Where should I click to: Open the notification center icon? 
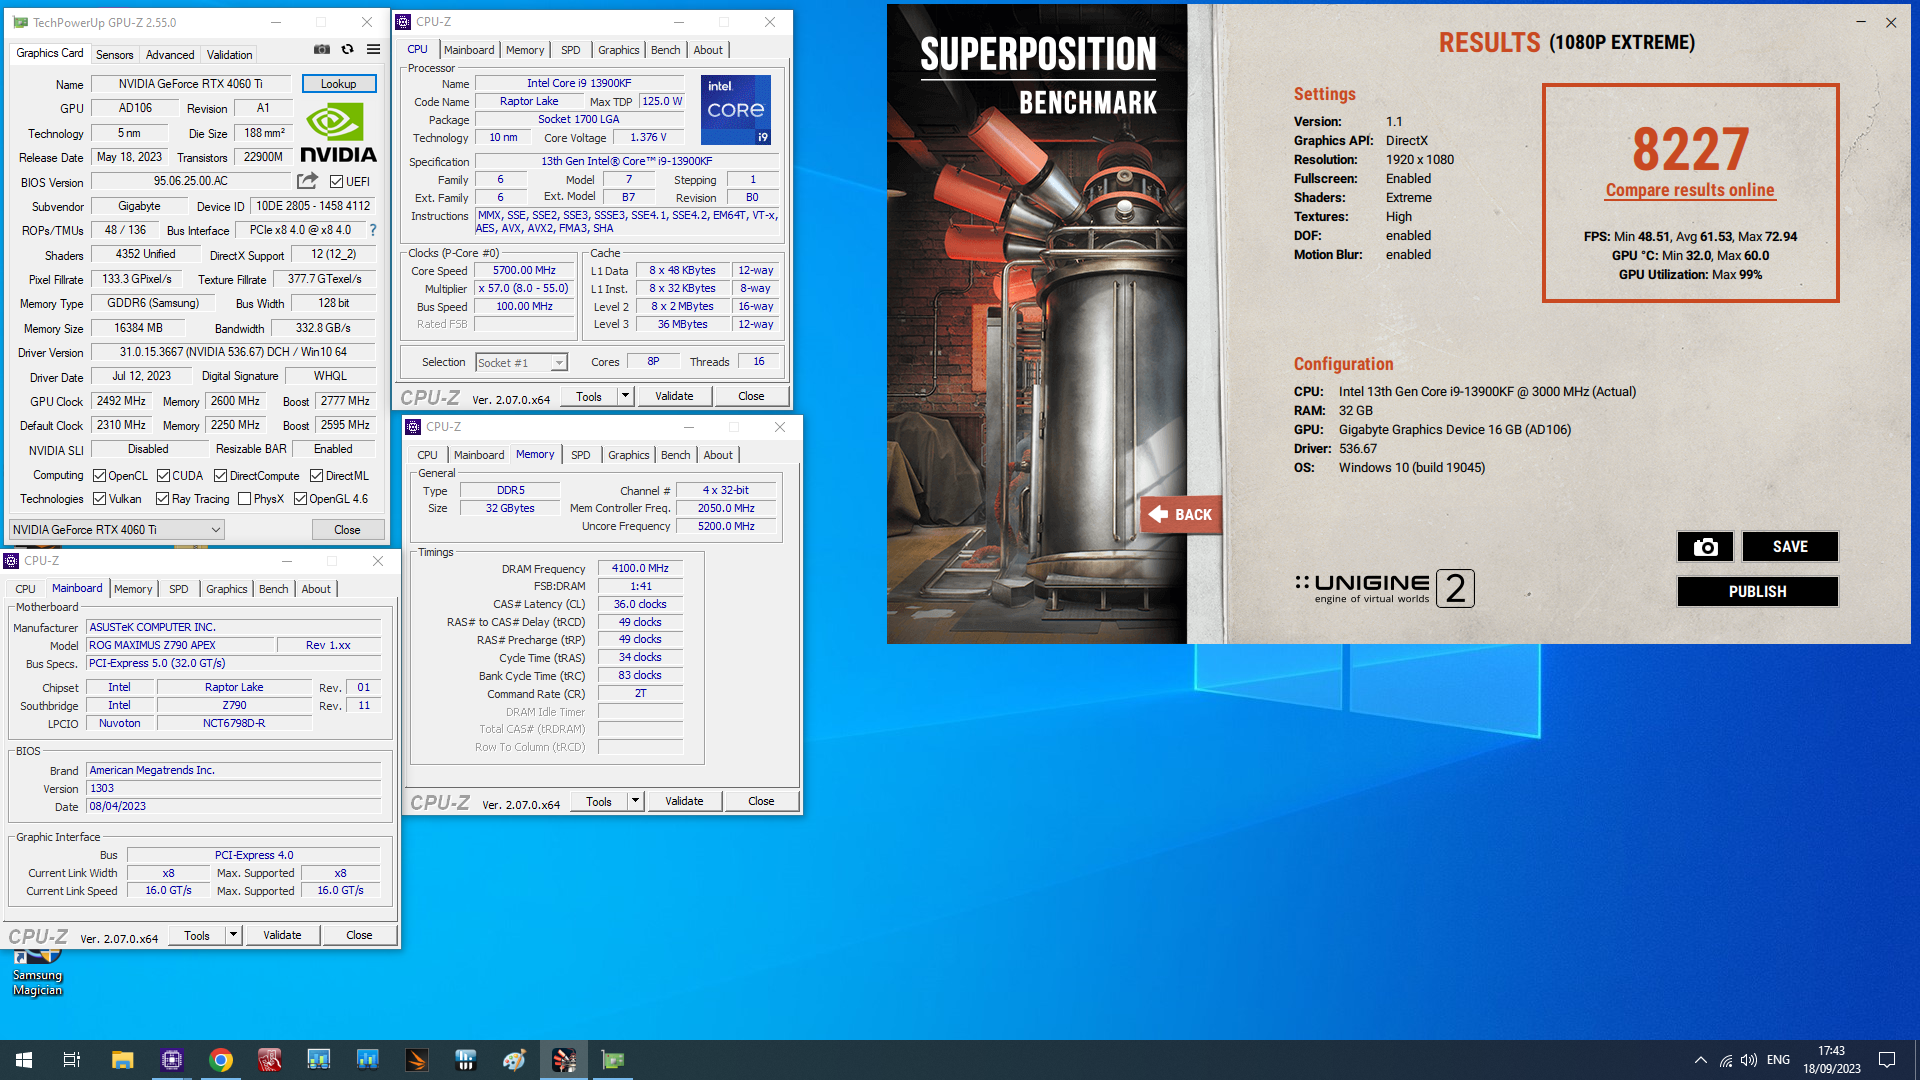coord(1887,1060)
